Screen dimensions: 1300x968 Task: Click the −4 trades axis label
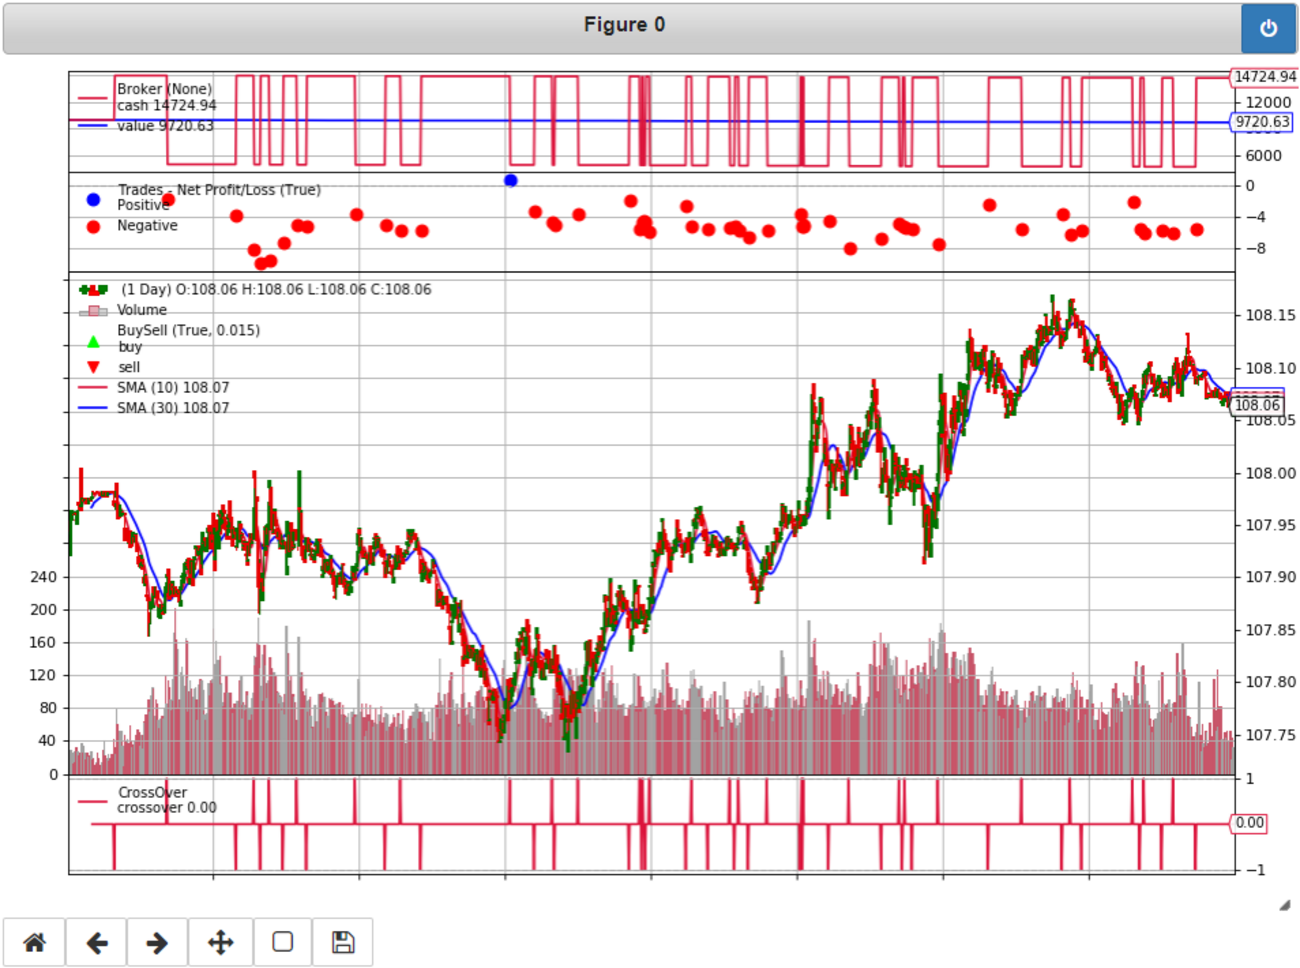point(1255,216)
